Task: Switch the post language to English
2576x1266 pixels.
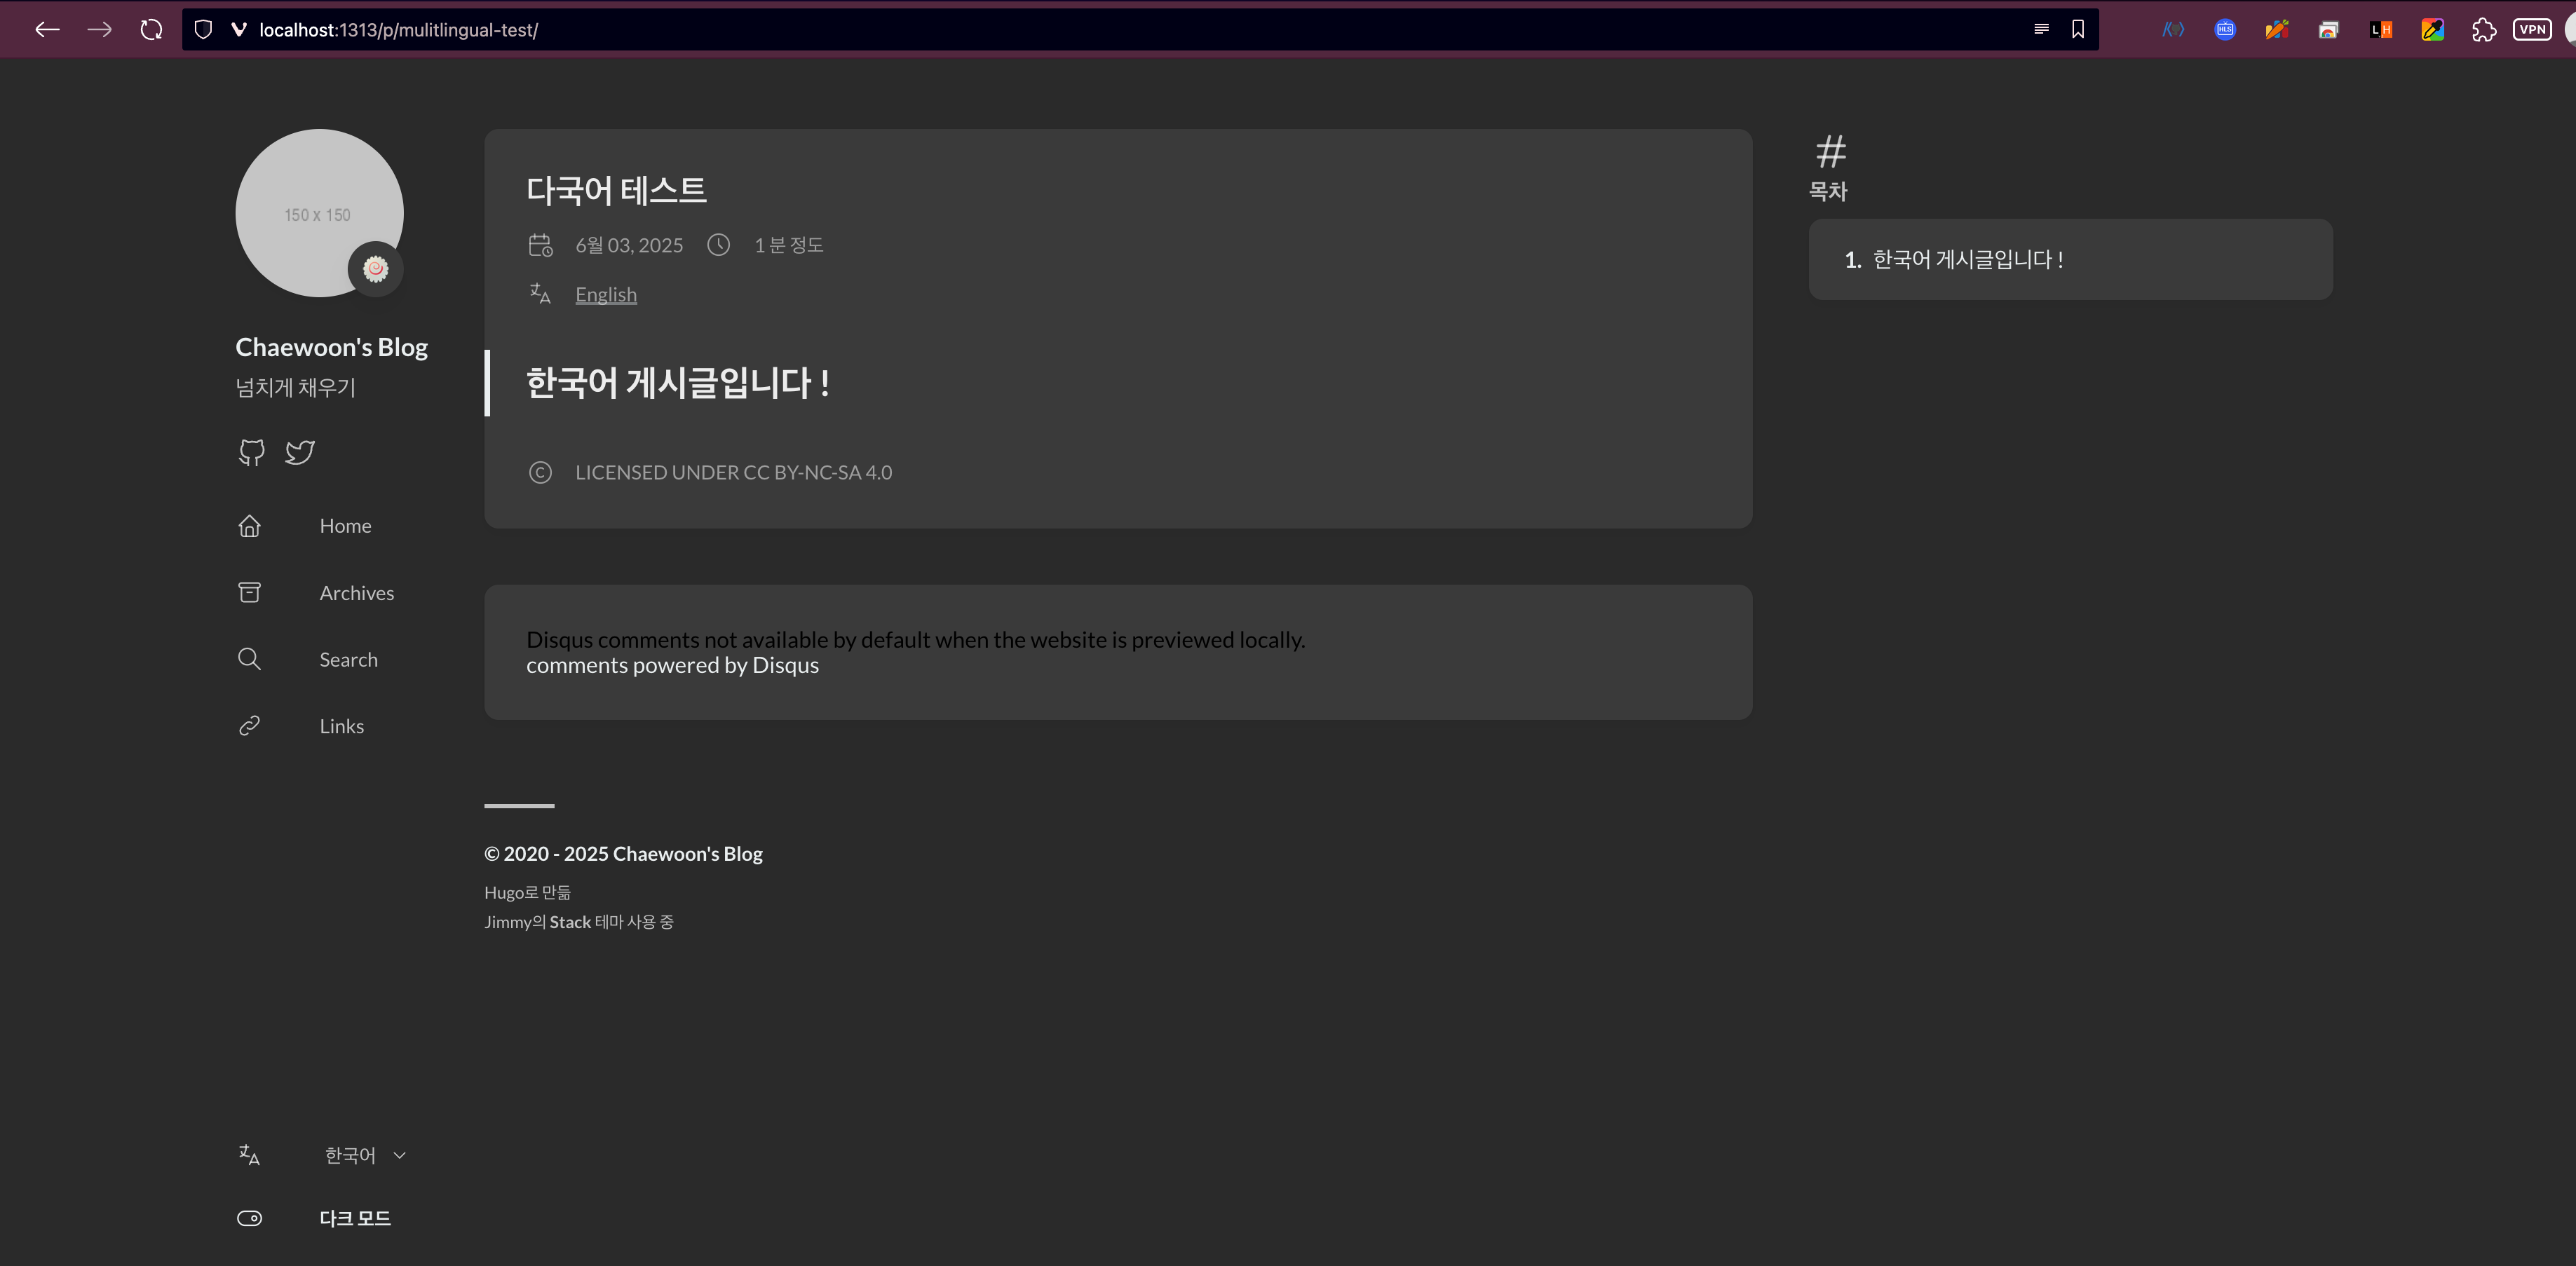Action: click(x=605, y=294)
